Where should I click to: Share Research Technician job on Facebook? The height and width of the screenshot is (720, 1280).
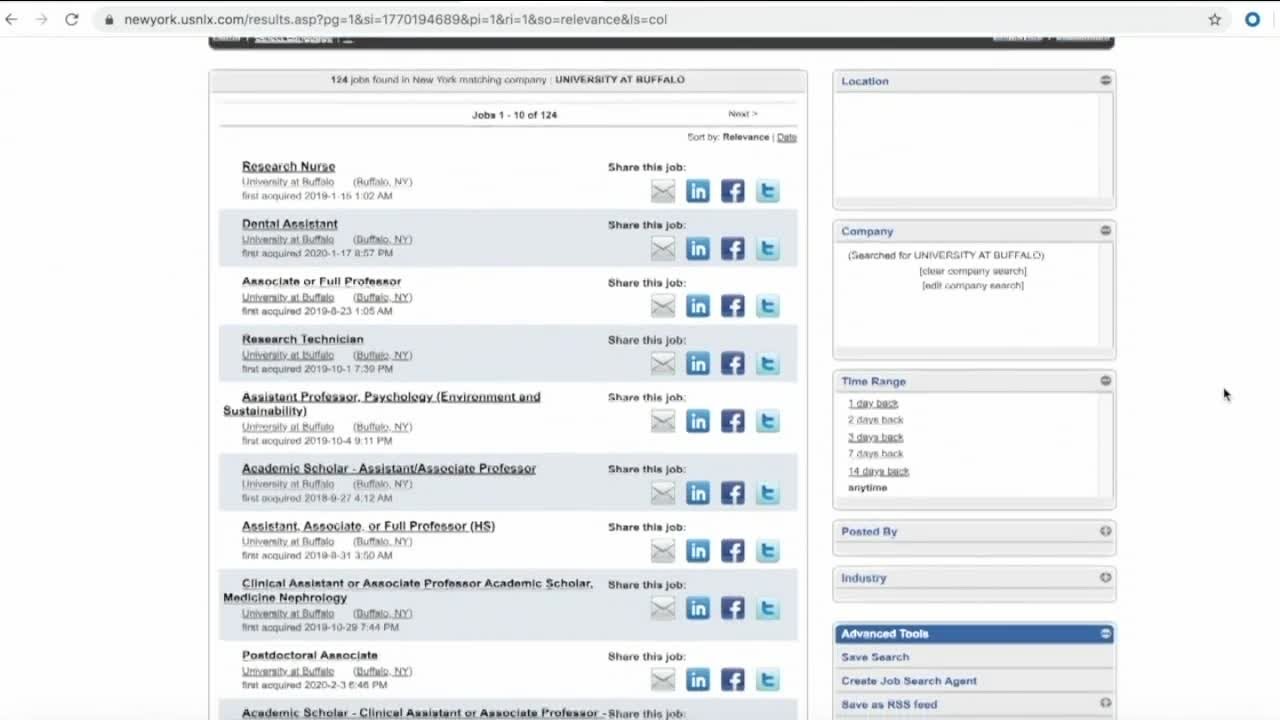click(x=733, y=364)
